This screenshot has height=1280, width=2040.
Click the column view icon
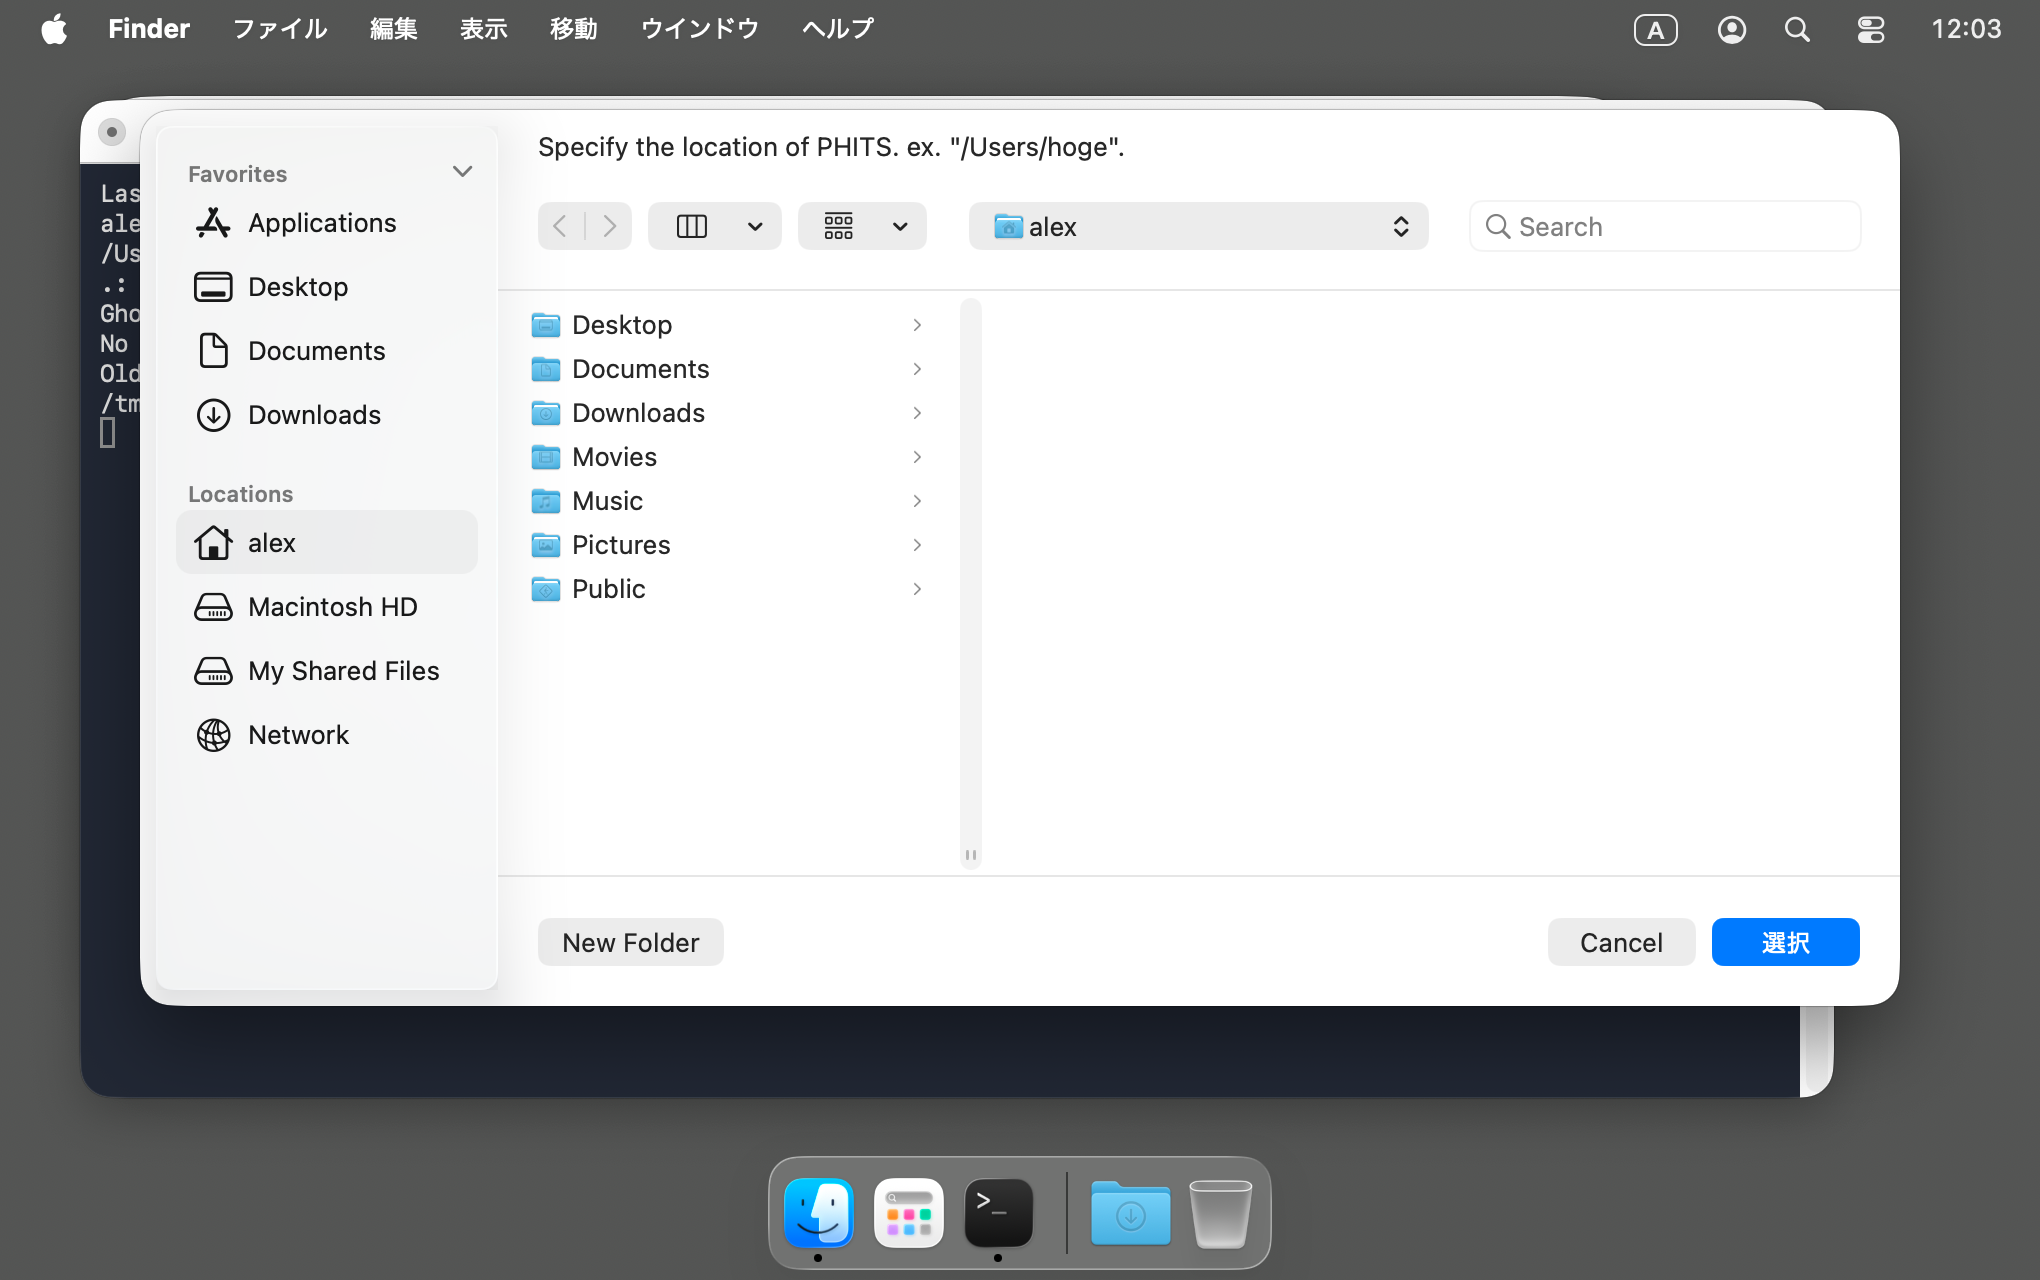click(691, 227)
